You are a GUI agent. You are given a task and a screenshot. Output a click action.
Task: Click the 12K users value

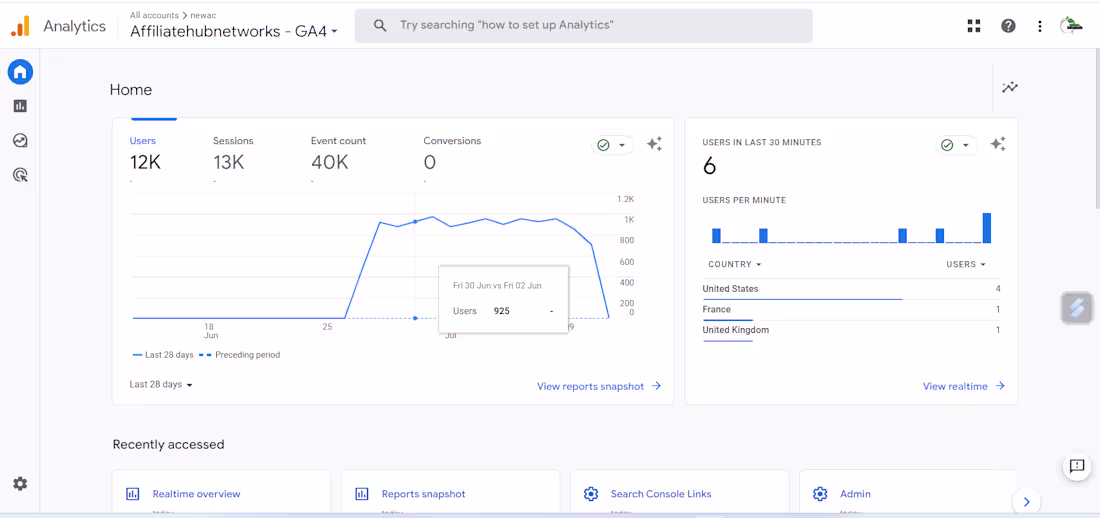pyautogui.click(x=145, y=163)
